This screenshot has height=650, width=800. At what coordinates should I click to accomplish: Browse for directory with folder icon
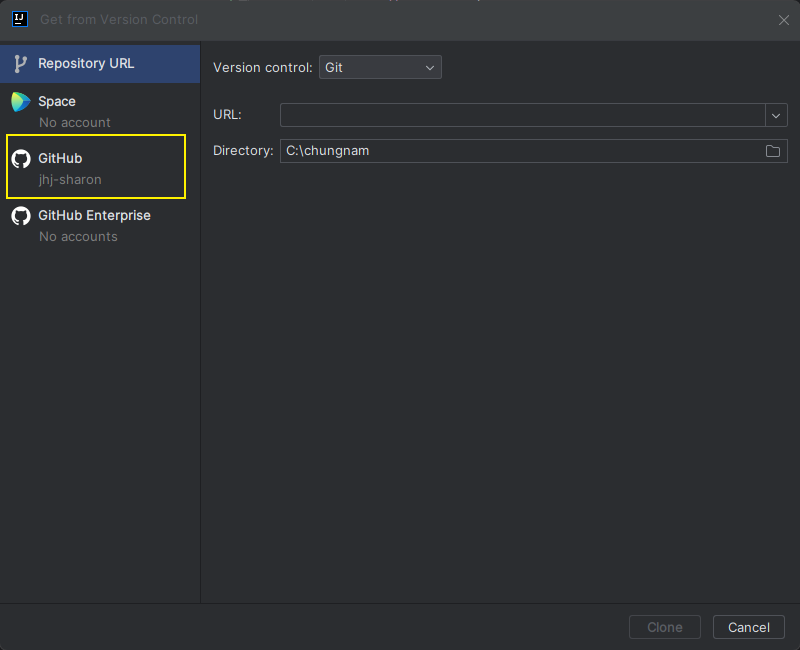coord(773,151)
